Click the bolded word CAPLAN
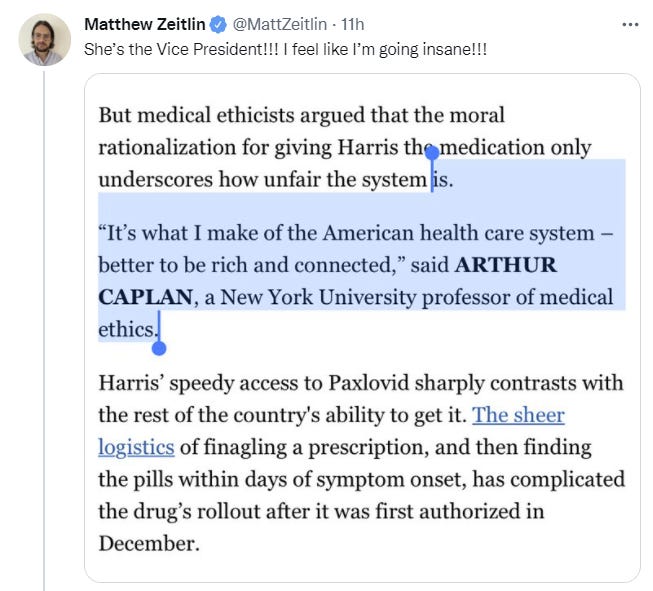Screen dimensions: 653x591 (141, 297)
